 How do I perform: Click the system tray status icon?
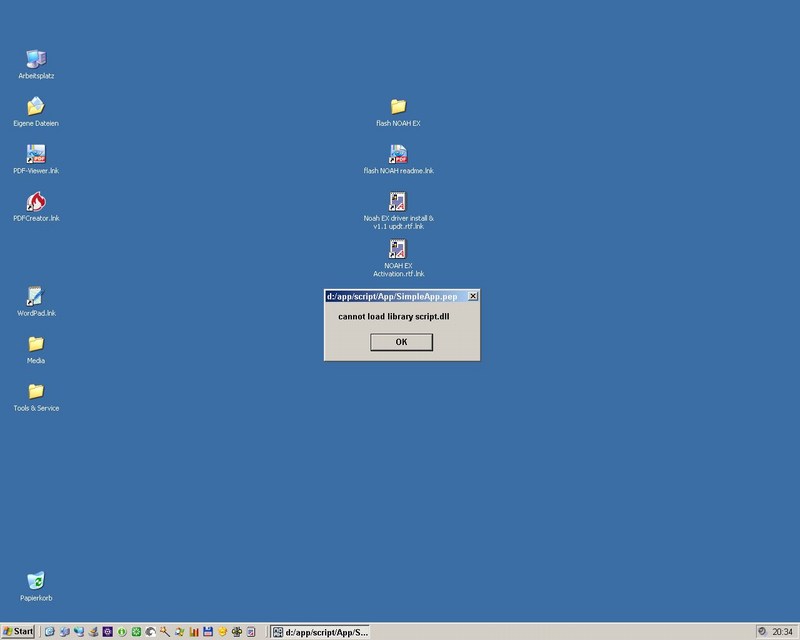point(762,632)
